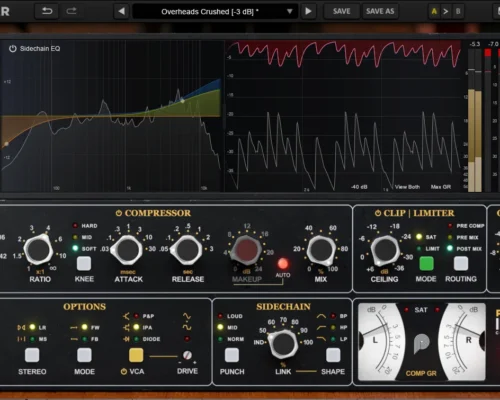Click the LR stereo icon
This screenshot has width=500, height=400.
21,328
